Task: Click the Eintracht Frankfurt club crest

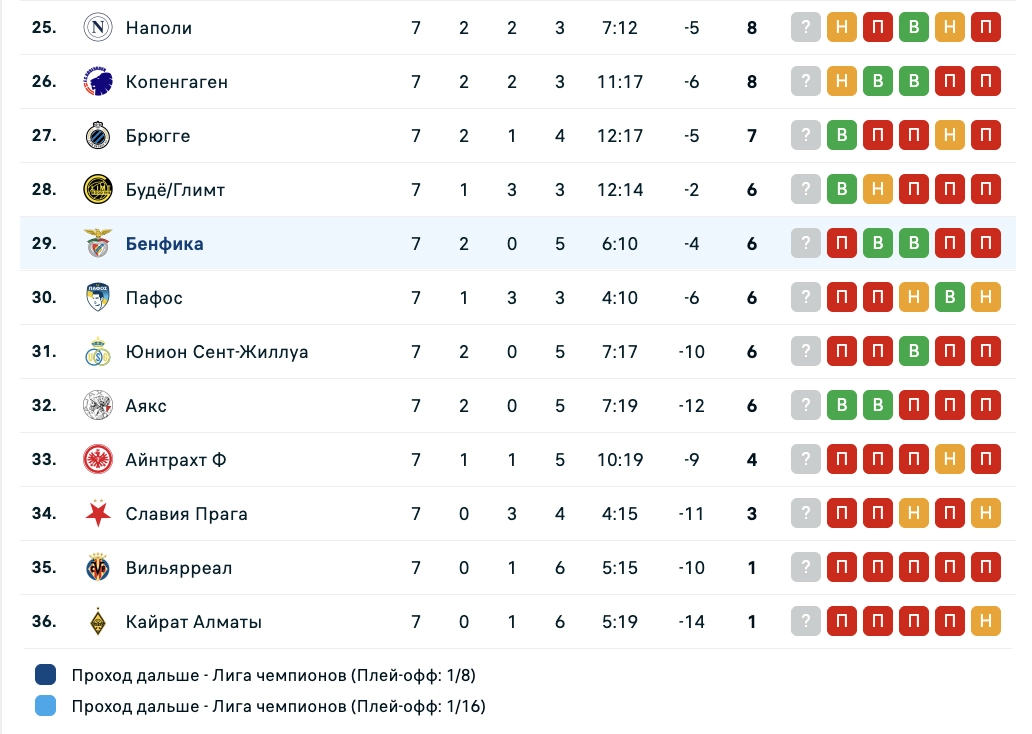Action: click(98, 460)
